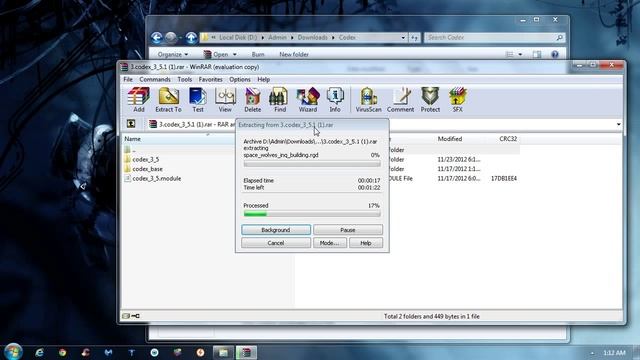Switch to WinRAR taskbar button
This screenshot has height=360, width=640.
246,352
